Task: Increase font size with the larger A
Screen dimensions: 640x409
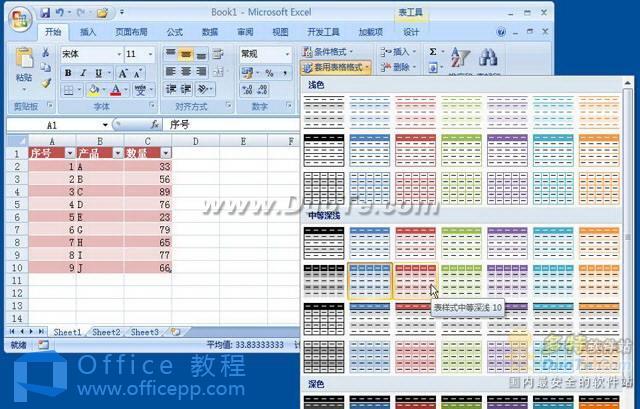Action: pyautogui.click(x=122, y=73)
